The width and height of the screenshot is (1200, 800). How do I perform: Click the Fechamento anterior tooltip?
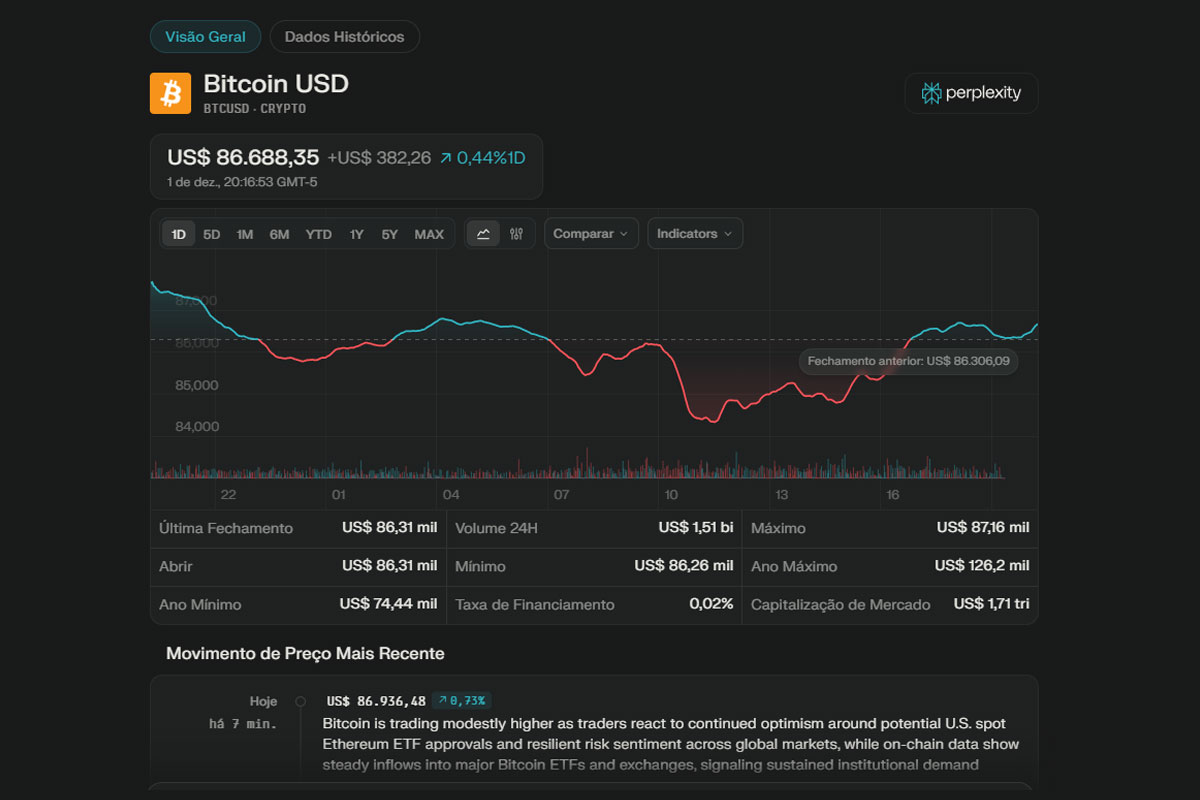[x=908, y=361]
